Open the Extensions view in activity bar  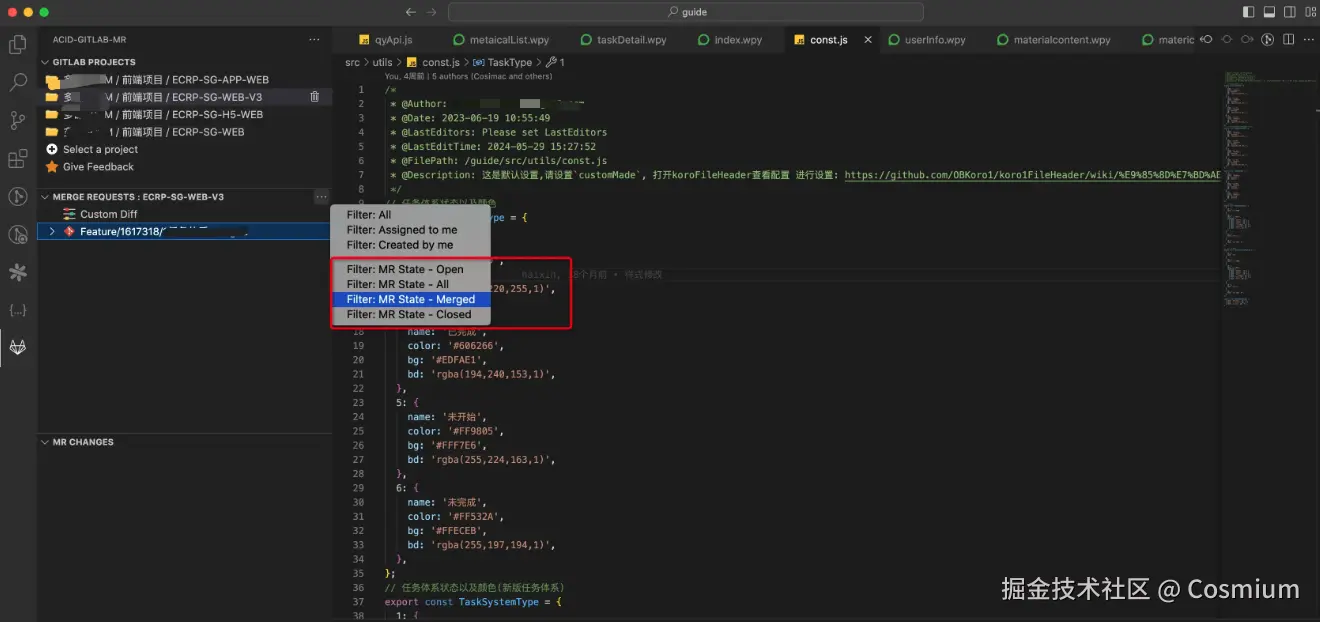(x=17, y=159)
